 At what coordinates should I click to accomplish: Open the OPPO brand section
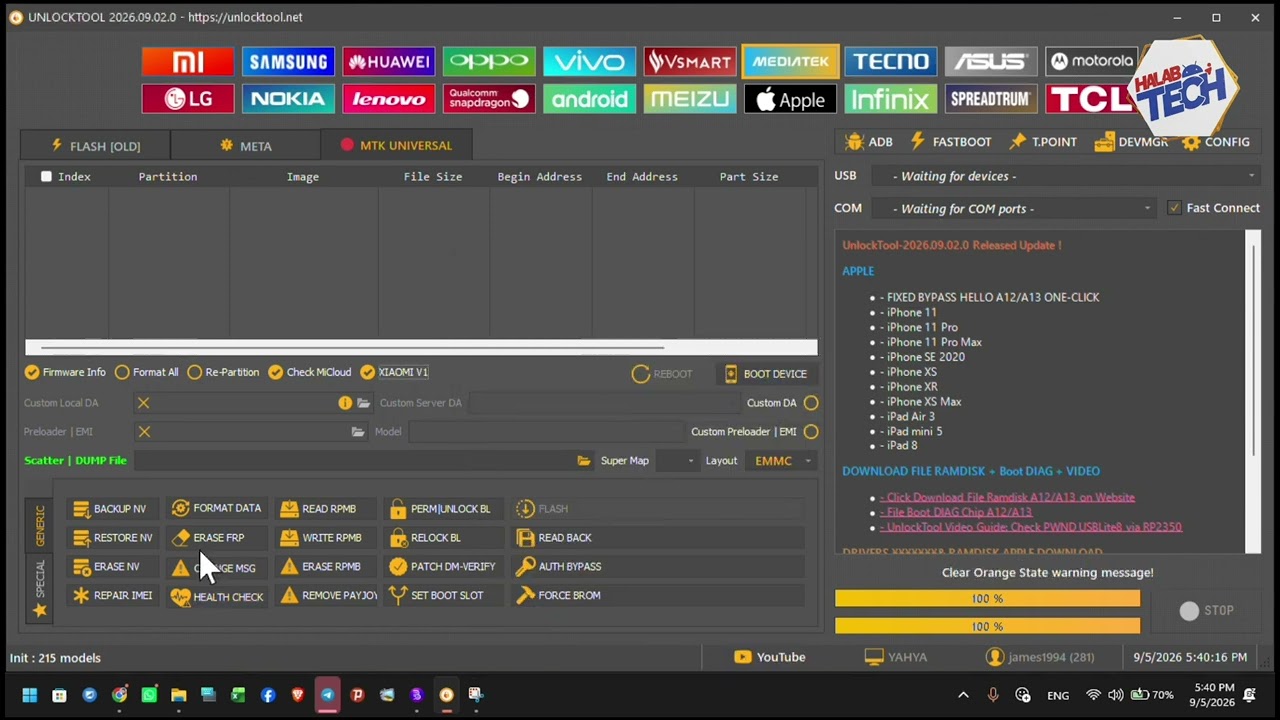pyautogui.click(x=489, y=61)
